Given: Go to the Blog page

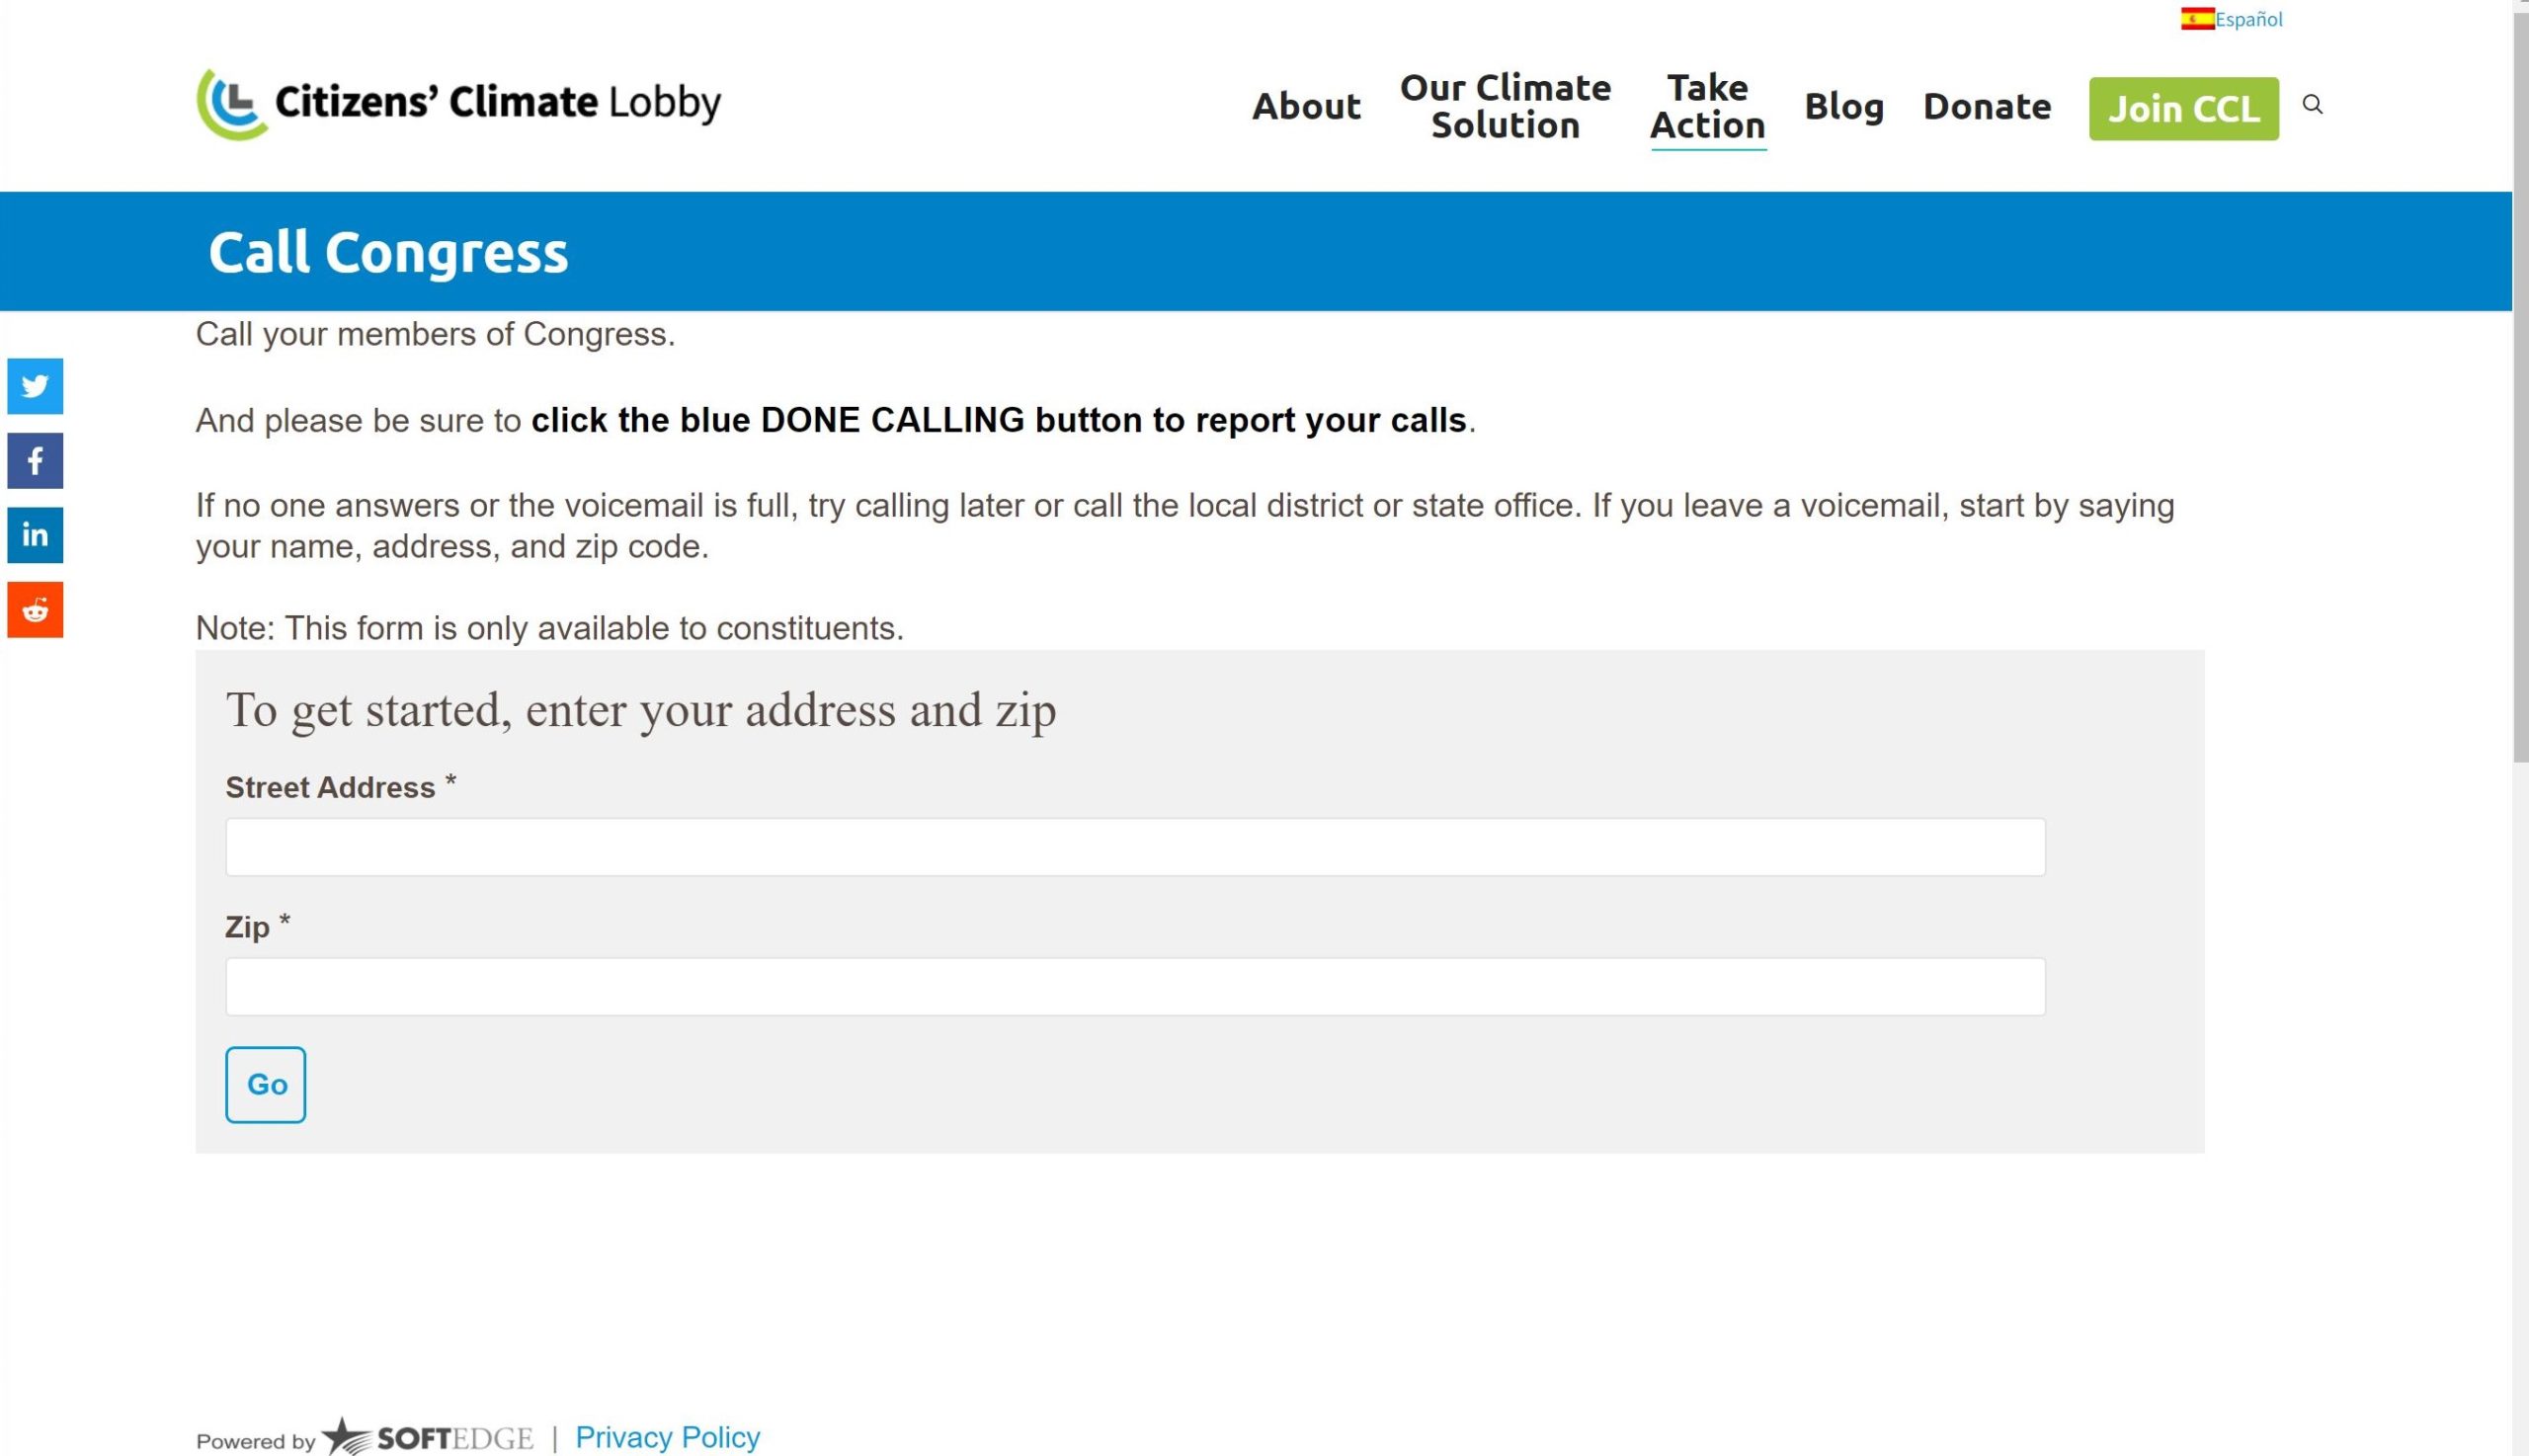Looking at the screenshot, I should pyautogui.click(x=1844, y=106).
